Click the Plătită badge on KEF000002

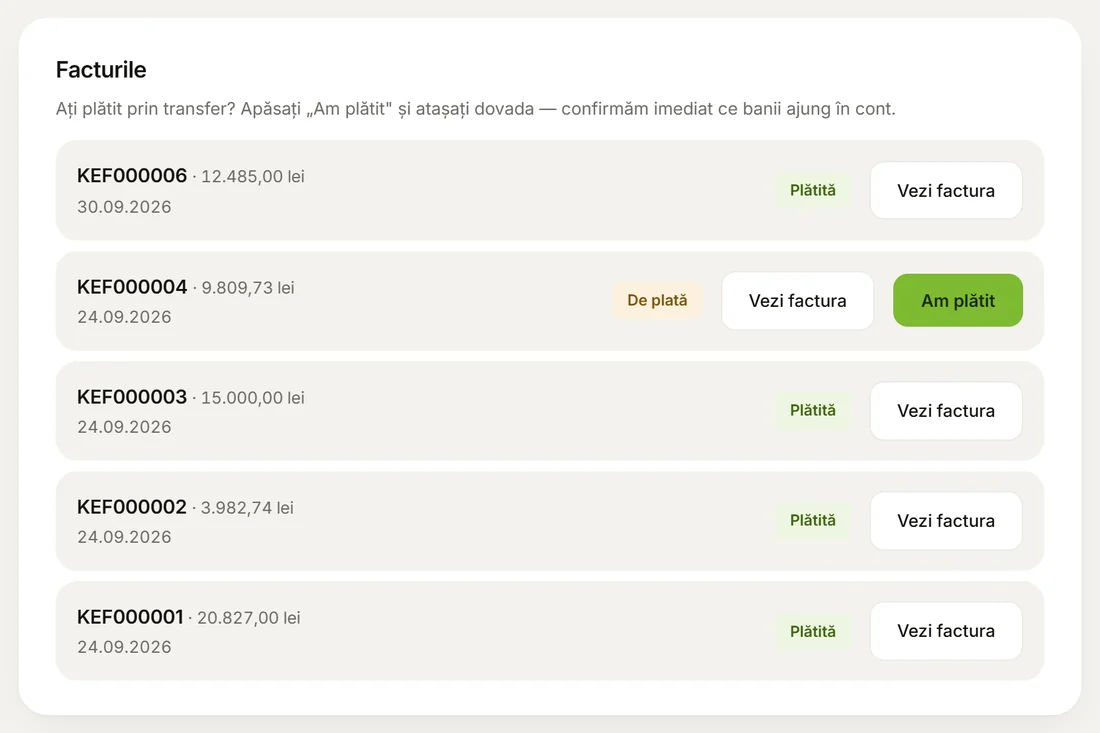tap(812, 520)
